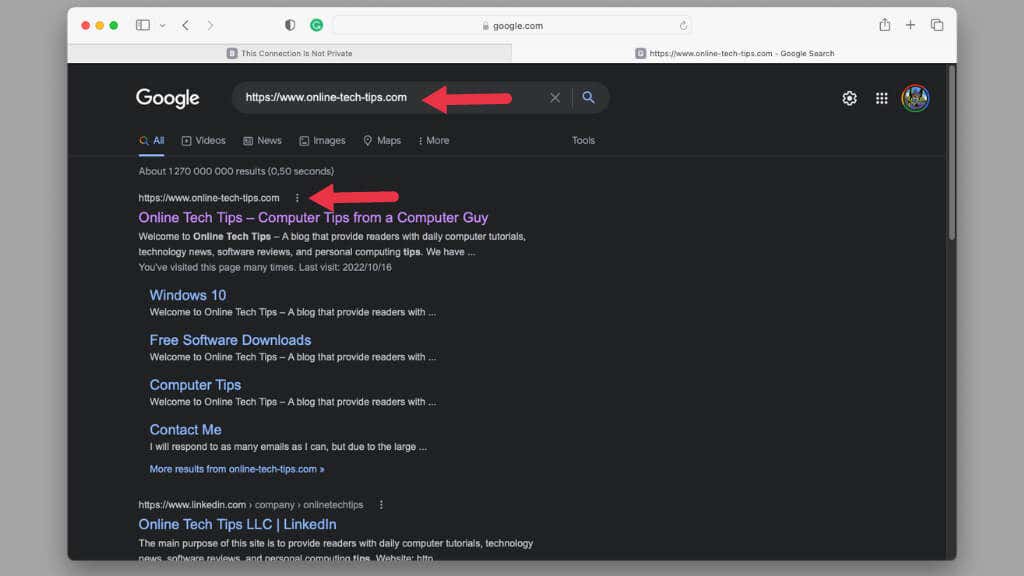Open Online Tech Tips – Computer Tips result
This screenshot has height=576, width=1024.
coord(313,217)
